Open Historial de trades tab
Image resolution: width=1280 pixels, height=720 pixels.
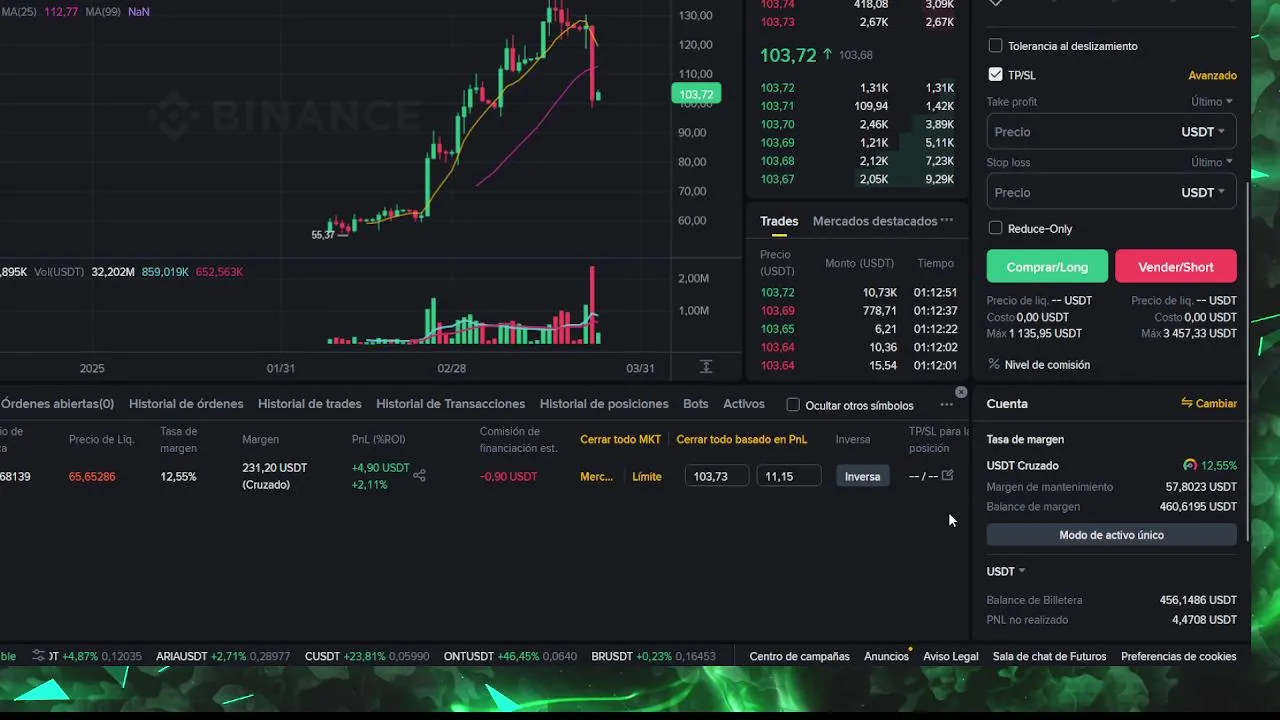pos(310,404)
